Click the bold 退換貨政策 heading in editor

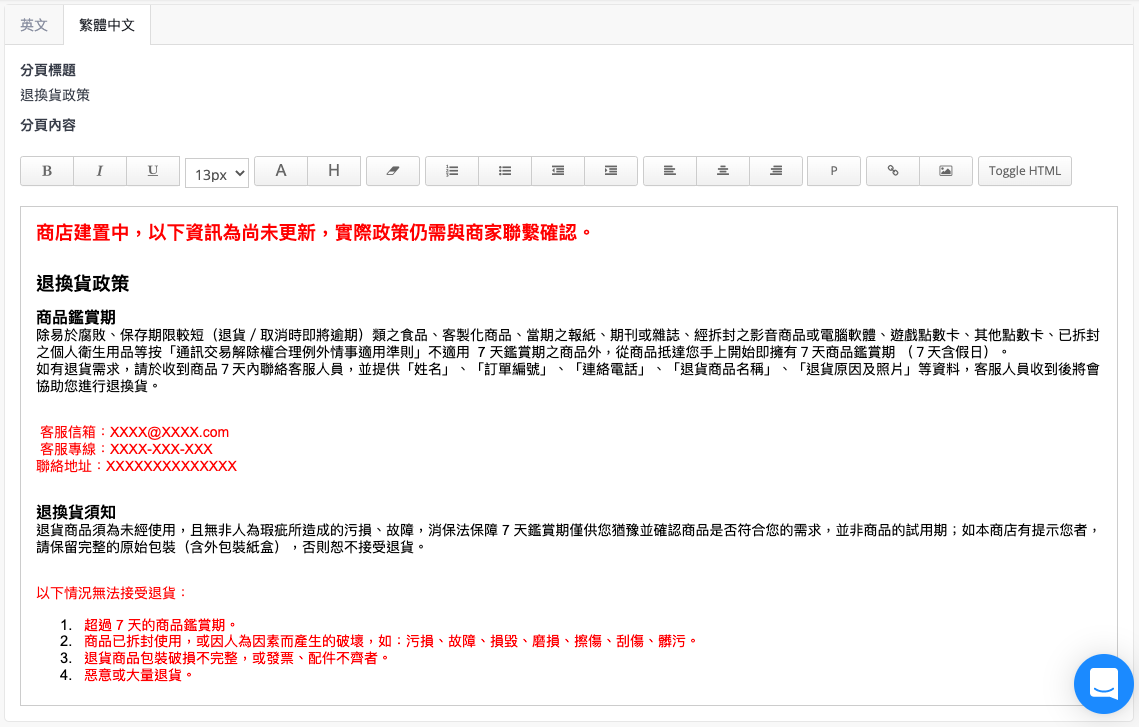[x=83, y=283]
